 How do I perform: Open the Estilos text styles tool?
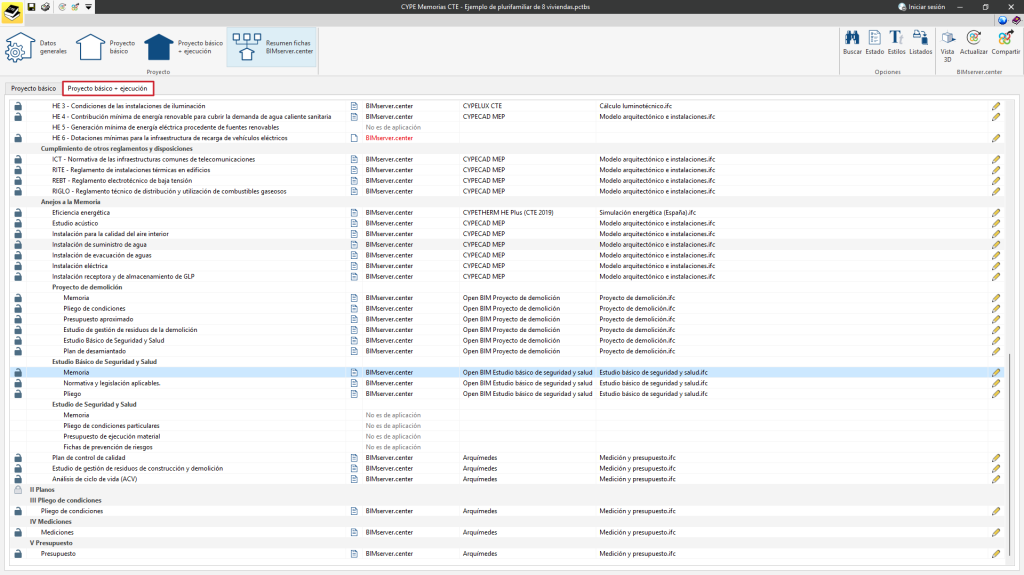(896, 42)
